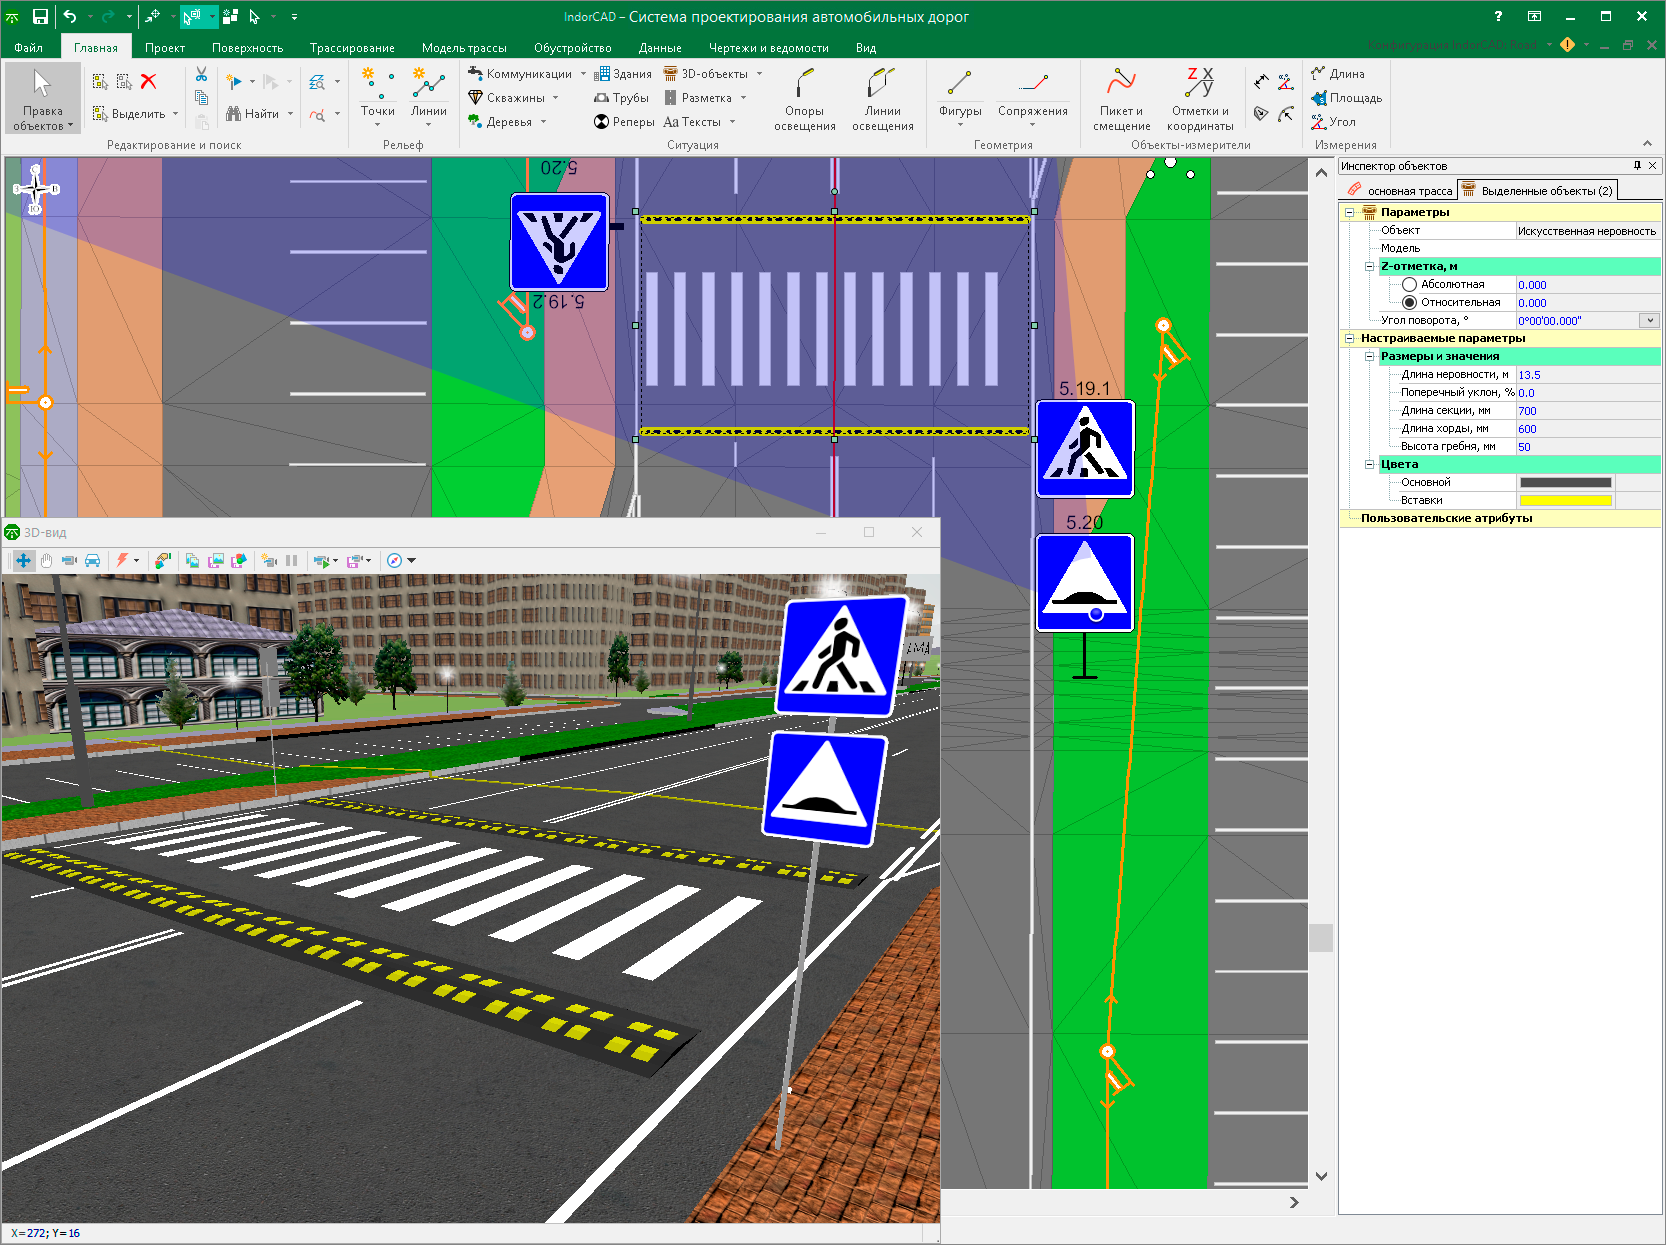The height and width of the screenshot is (1245, 1666).
Task: Open the 'Коммуникации' dropdown
Action: [584, 74]
